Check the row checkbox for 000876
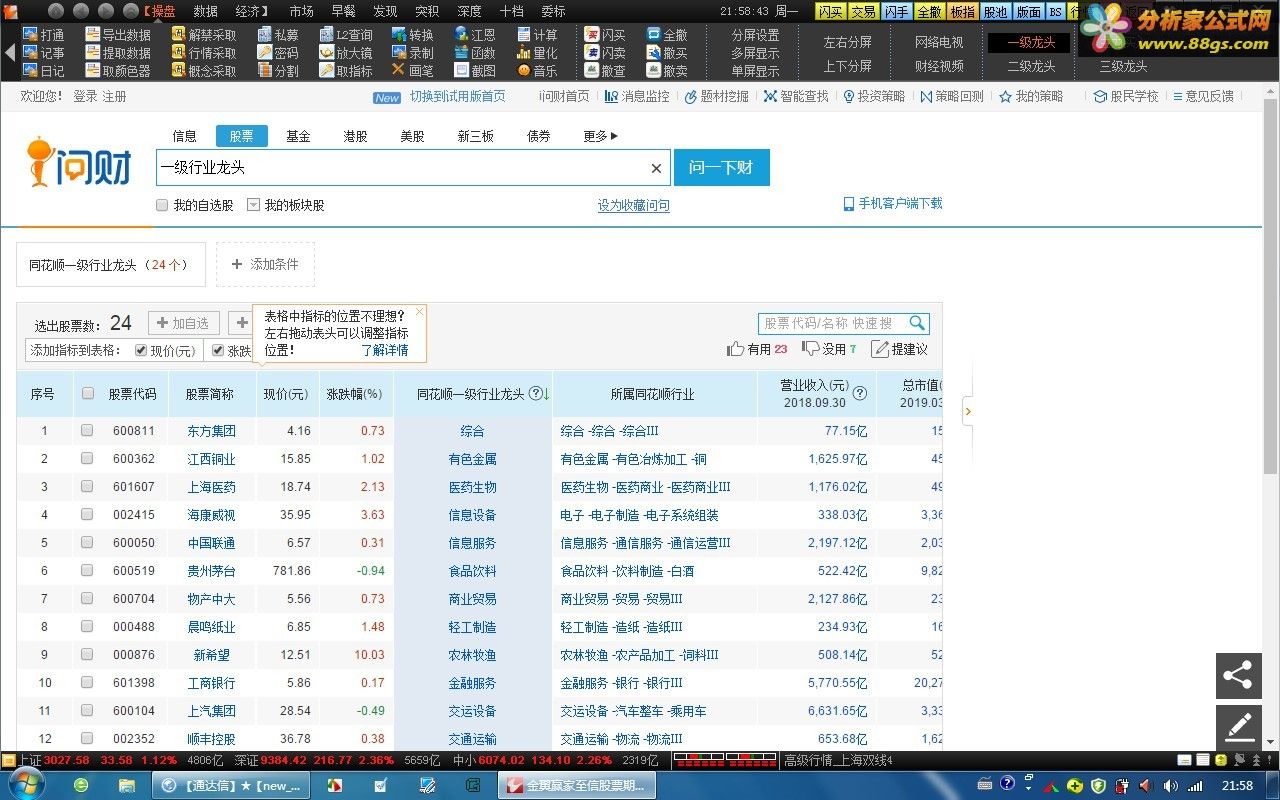1280x800 pixels. pos(87,655)
